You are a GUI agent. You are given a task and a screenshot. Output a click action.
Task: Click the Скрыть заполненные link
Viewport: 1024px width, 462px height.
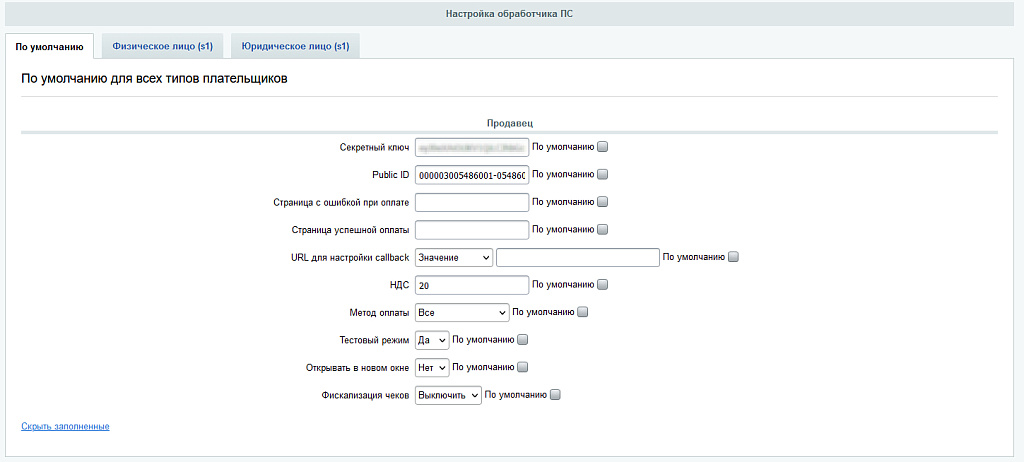pyautogui.click(x=65, y=427)
